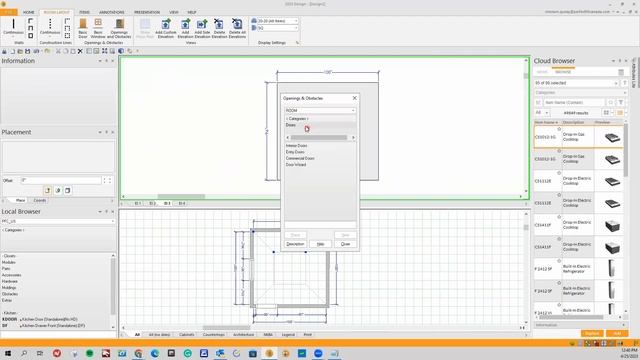Click the elevation view horizontal scrollbar thumb
The width and height of the screenshot is (640, 360).
point(181,196)
